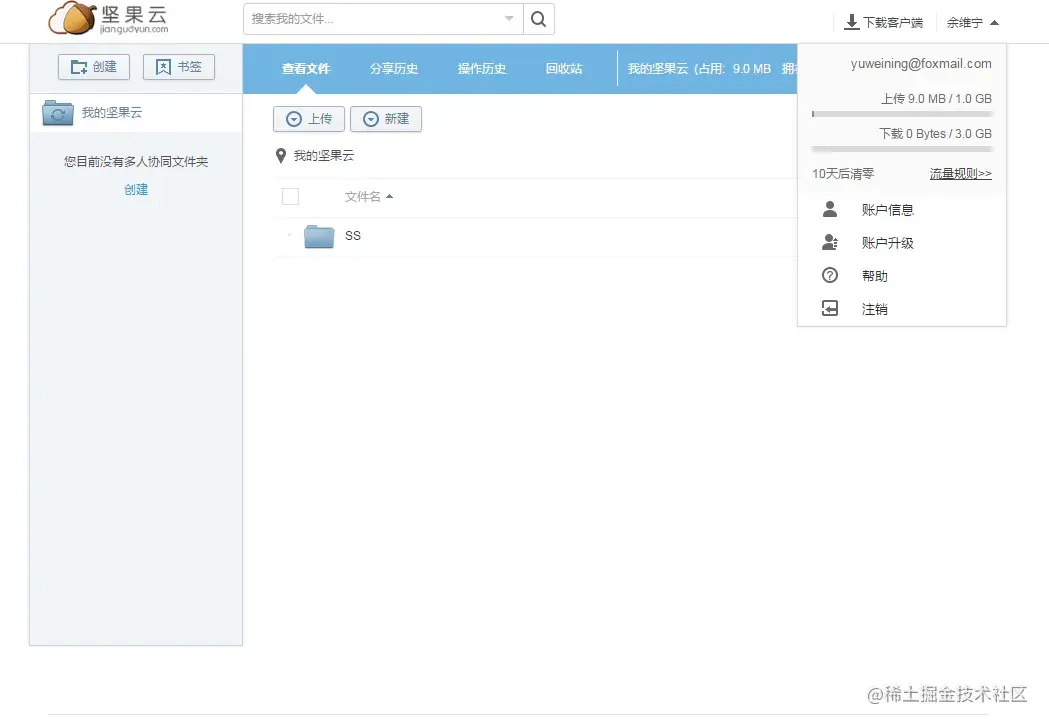The height and width of the screenshot is (726, 1049).
Task: Open the 回收站 tab
Action: click(563, 68)
